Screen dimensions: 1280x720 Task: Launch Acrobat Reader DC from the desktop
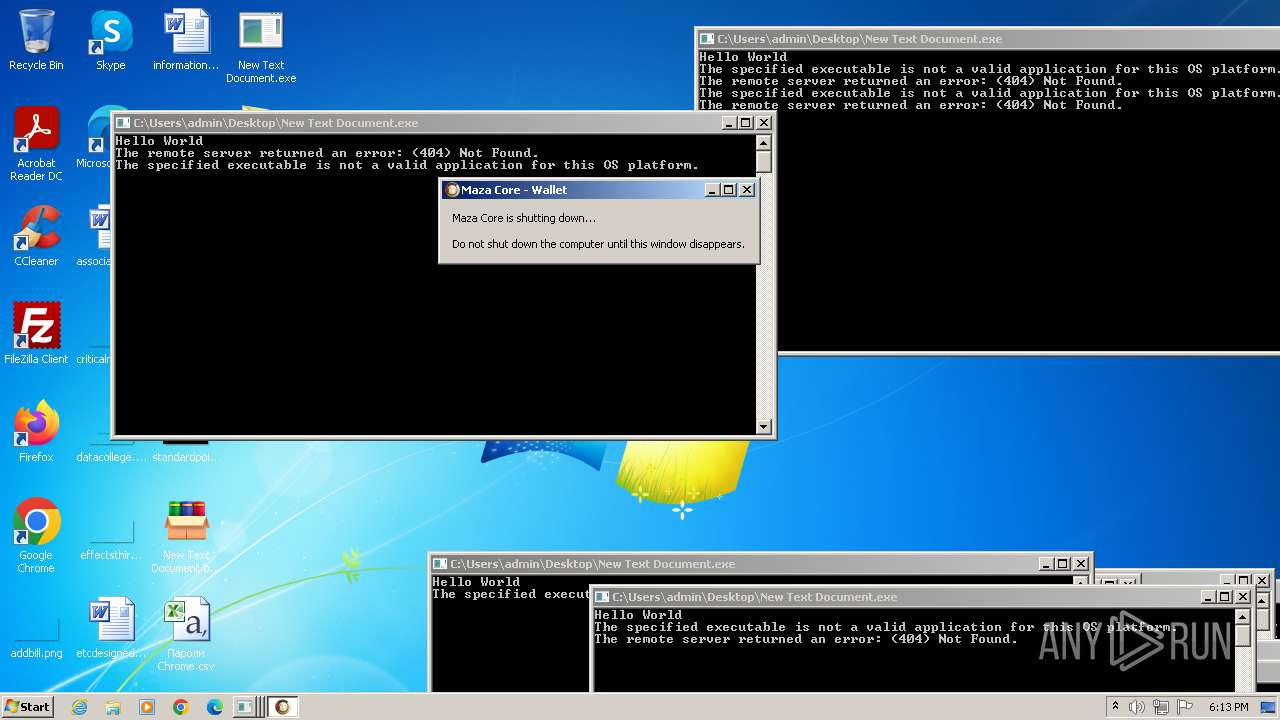click(x=36, y=144)
